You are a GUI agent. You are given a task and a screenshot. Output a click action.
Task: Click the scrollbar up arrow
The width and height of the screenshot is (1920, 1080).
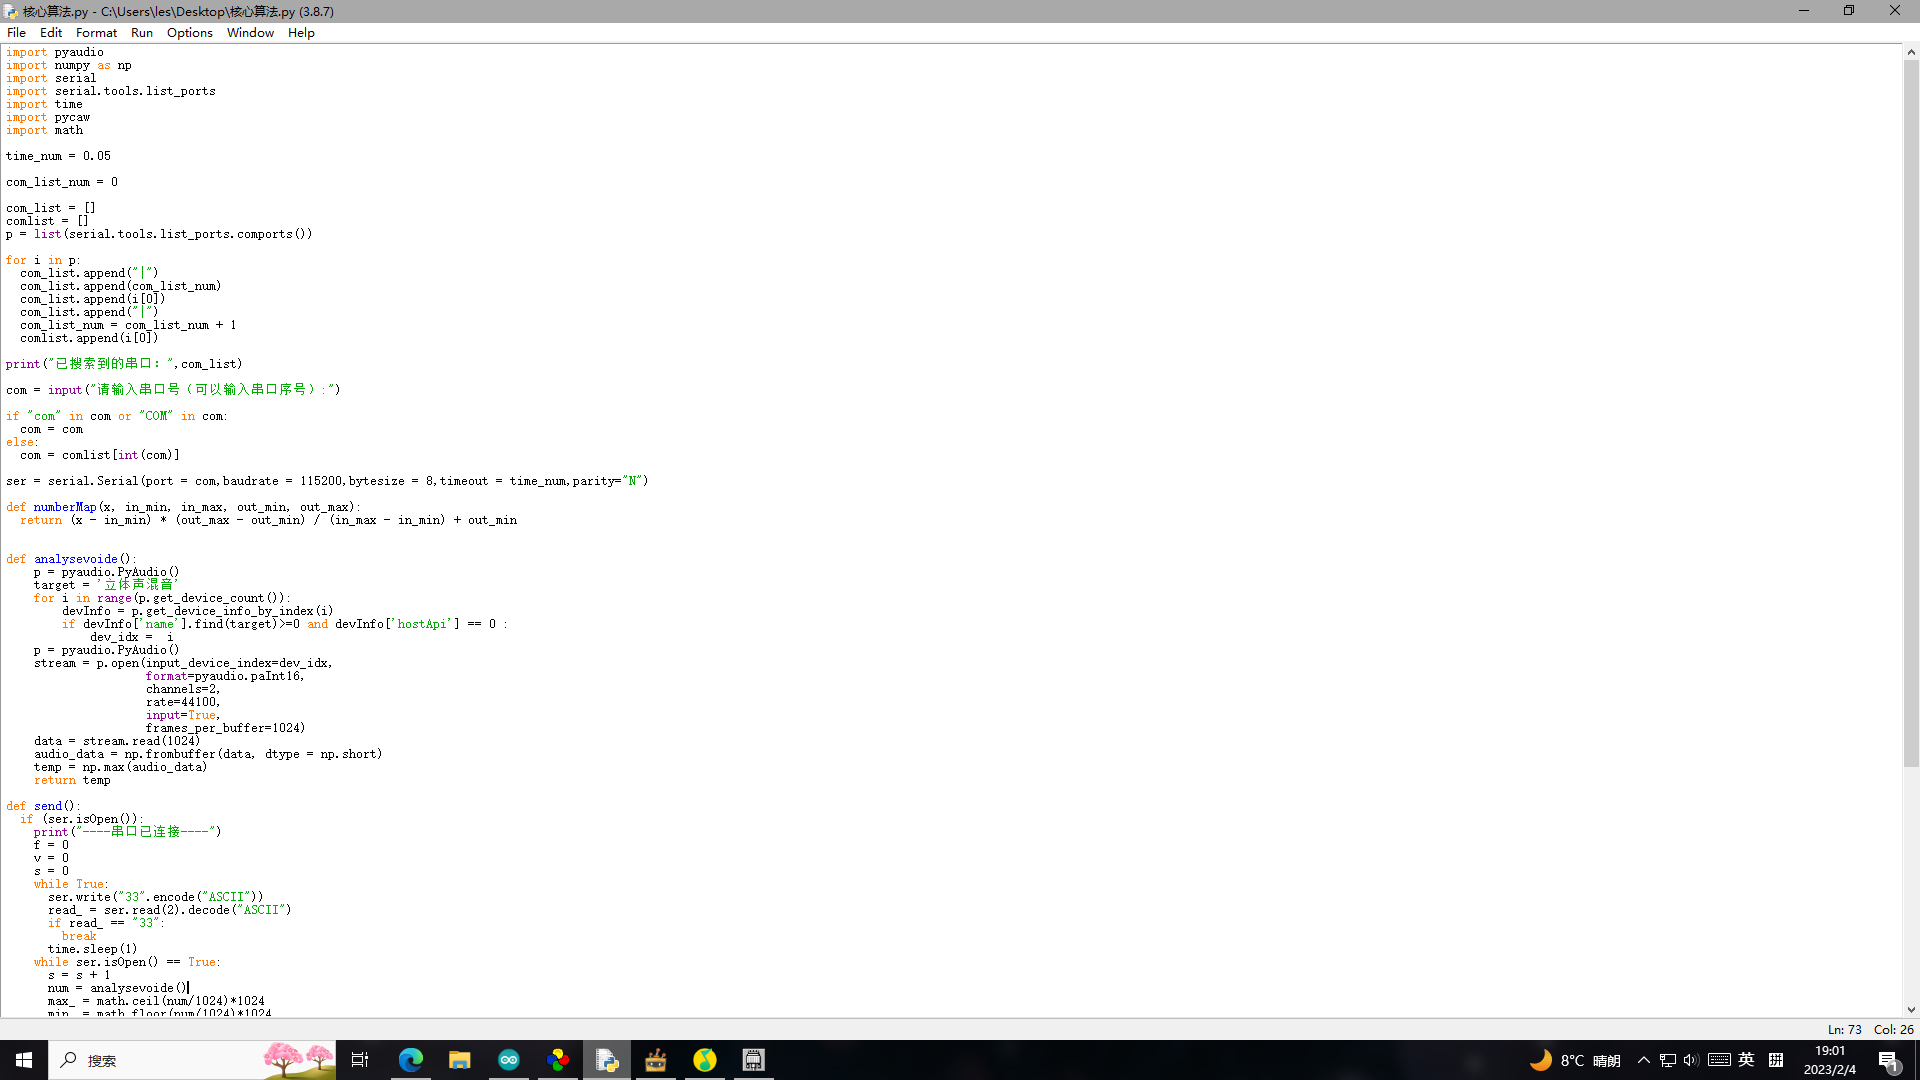[x=1911, y=52]
